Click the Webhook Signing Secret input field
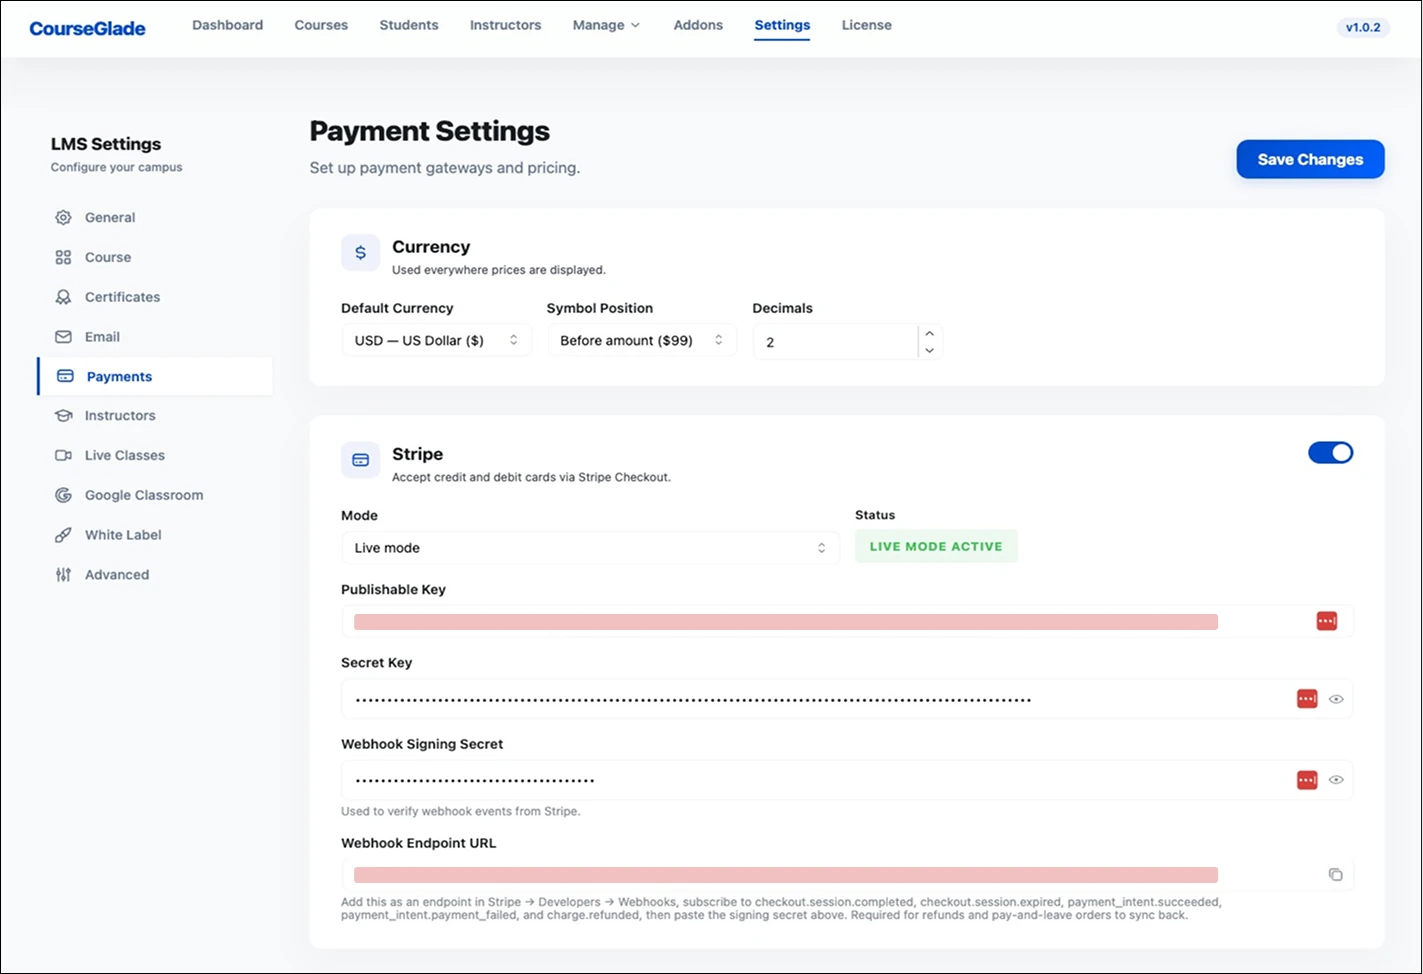Viewport: 1423px width, 974px height. pyautogui.click(x=847, y=780)
